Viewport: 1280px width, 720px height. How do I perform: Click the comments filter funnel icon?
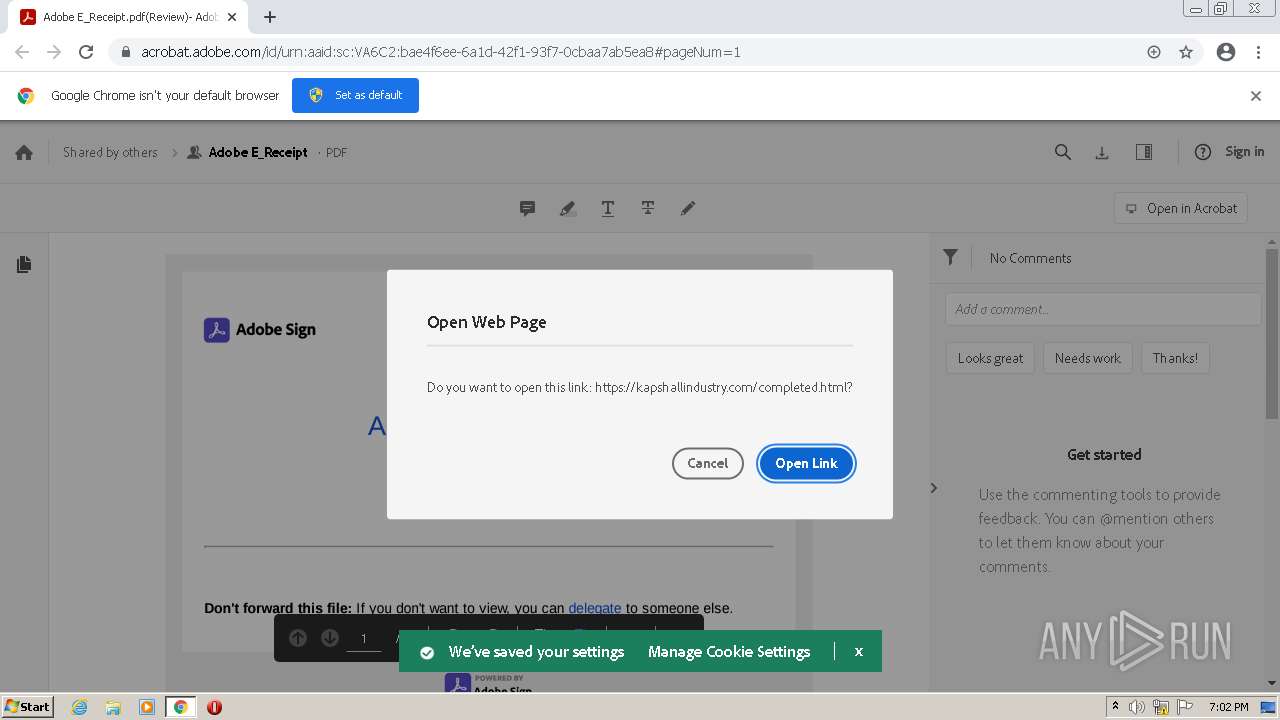point(950,258)
